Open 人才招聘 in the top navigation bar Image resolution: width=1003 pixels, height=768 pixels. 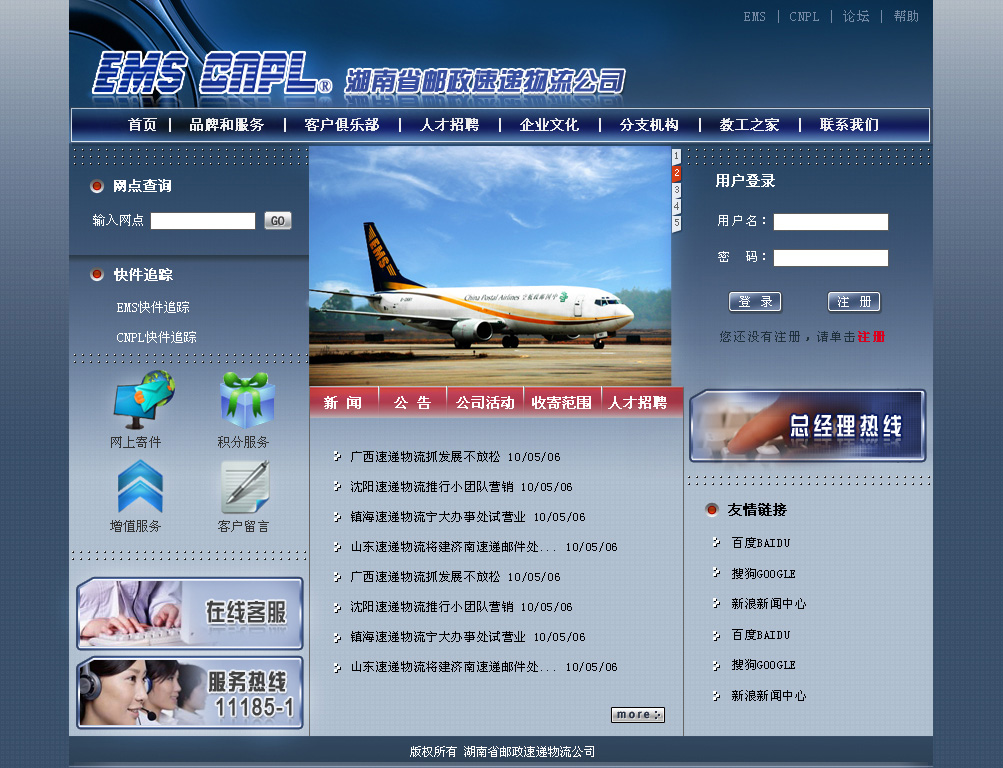(449, 125)
